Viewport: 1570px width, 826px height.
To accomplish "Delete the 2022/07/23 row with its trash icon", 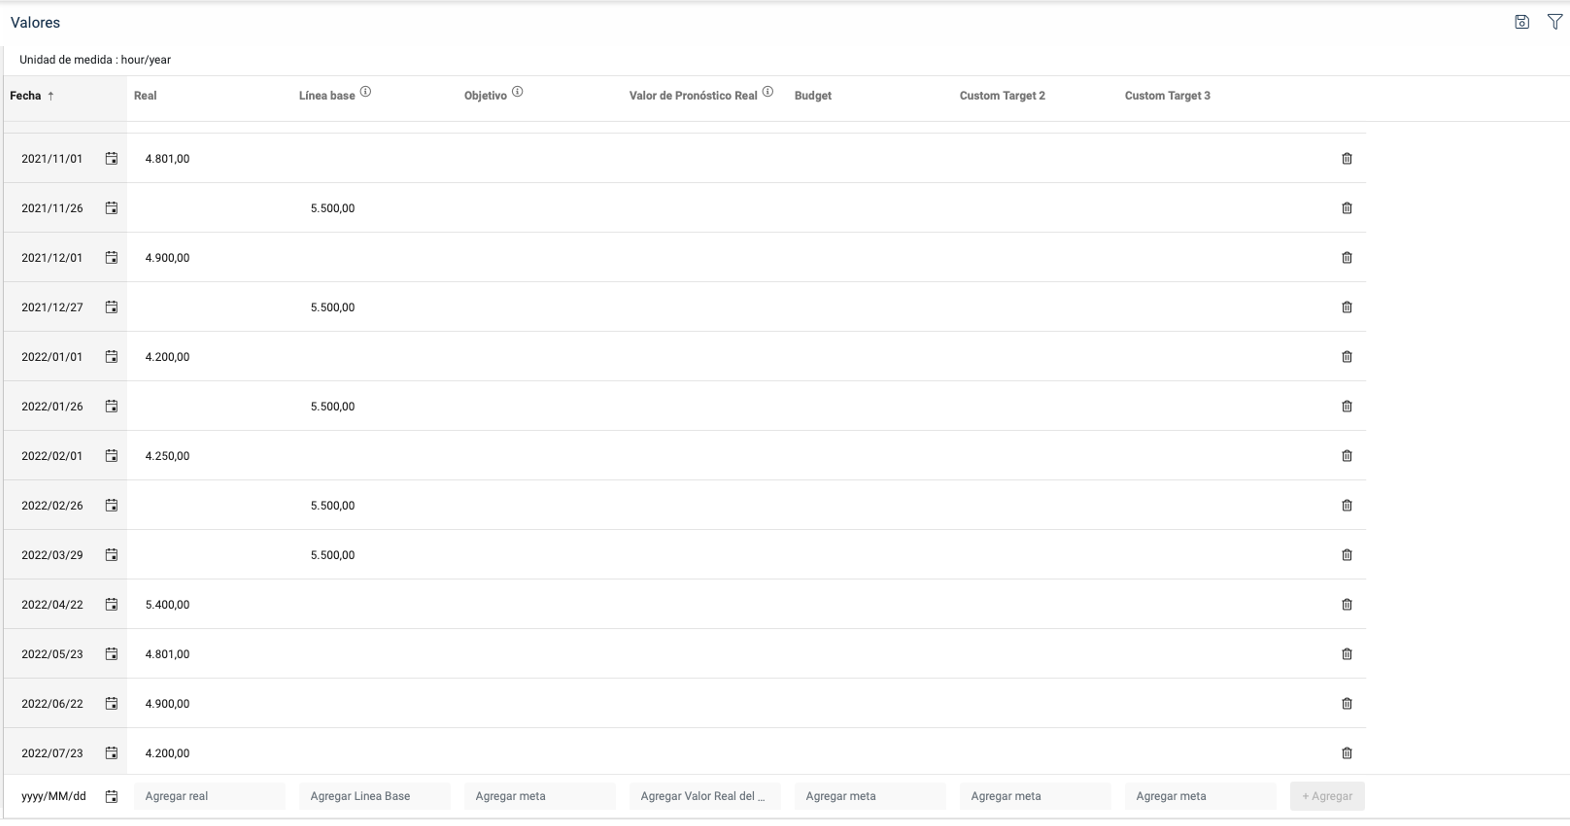I will pyautogui.click(x=1347, y=753).
